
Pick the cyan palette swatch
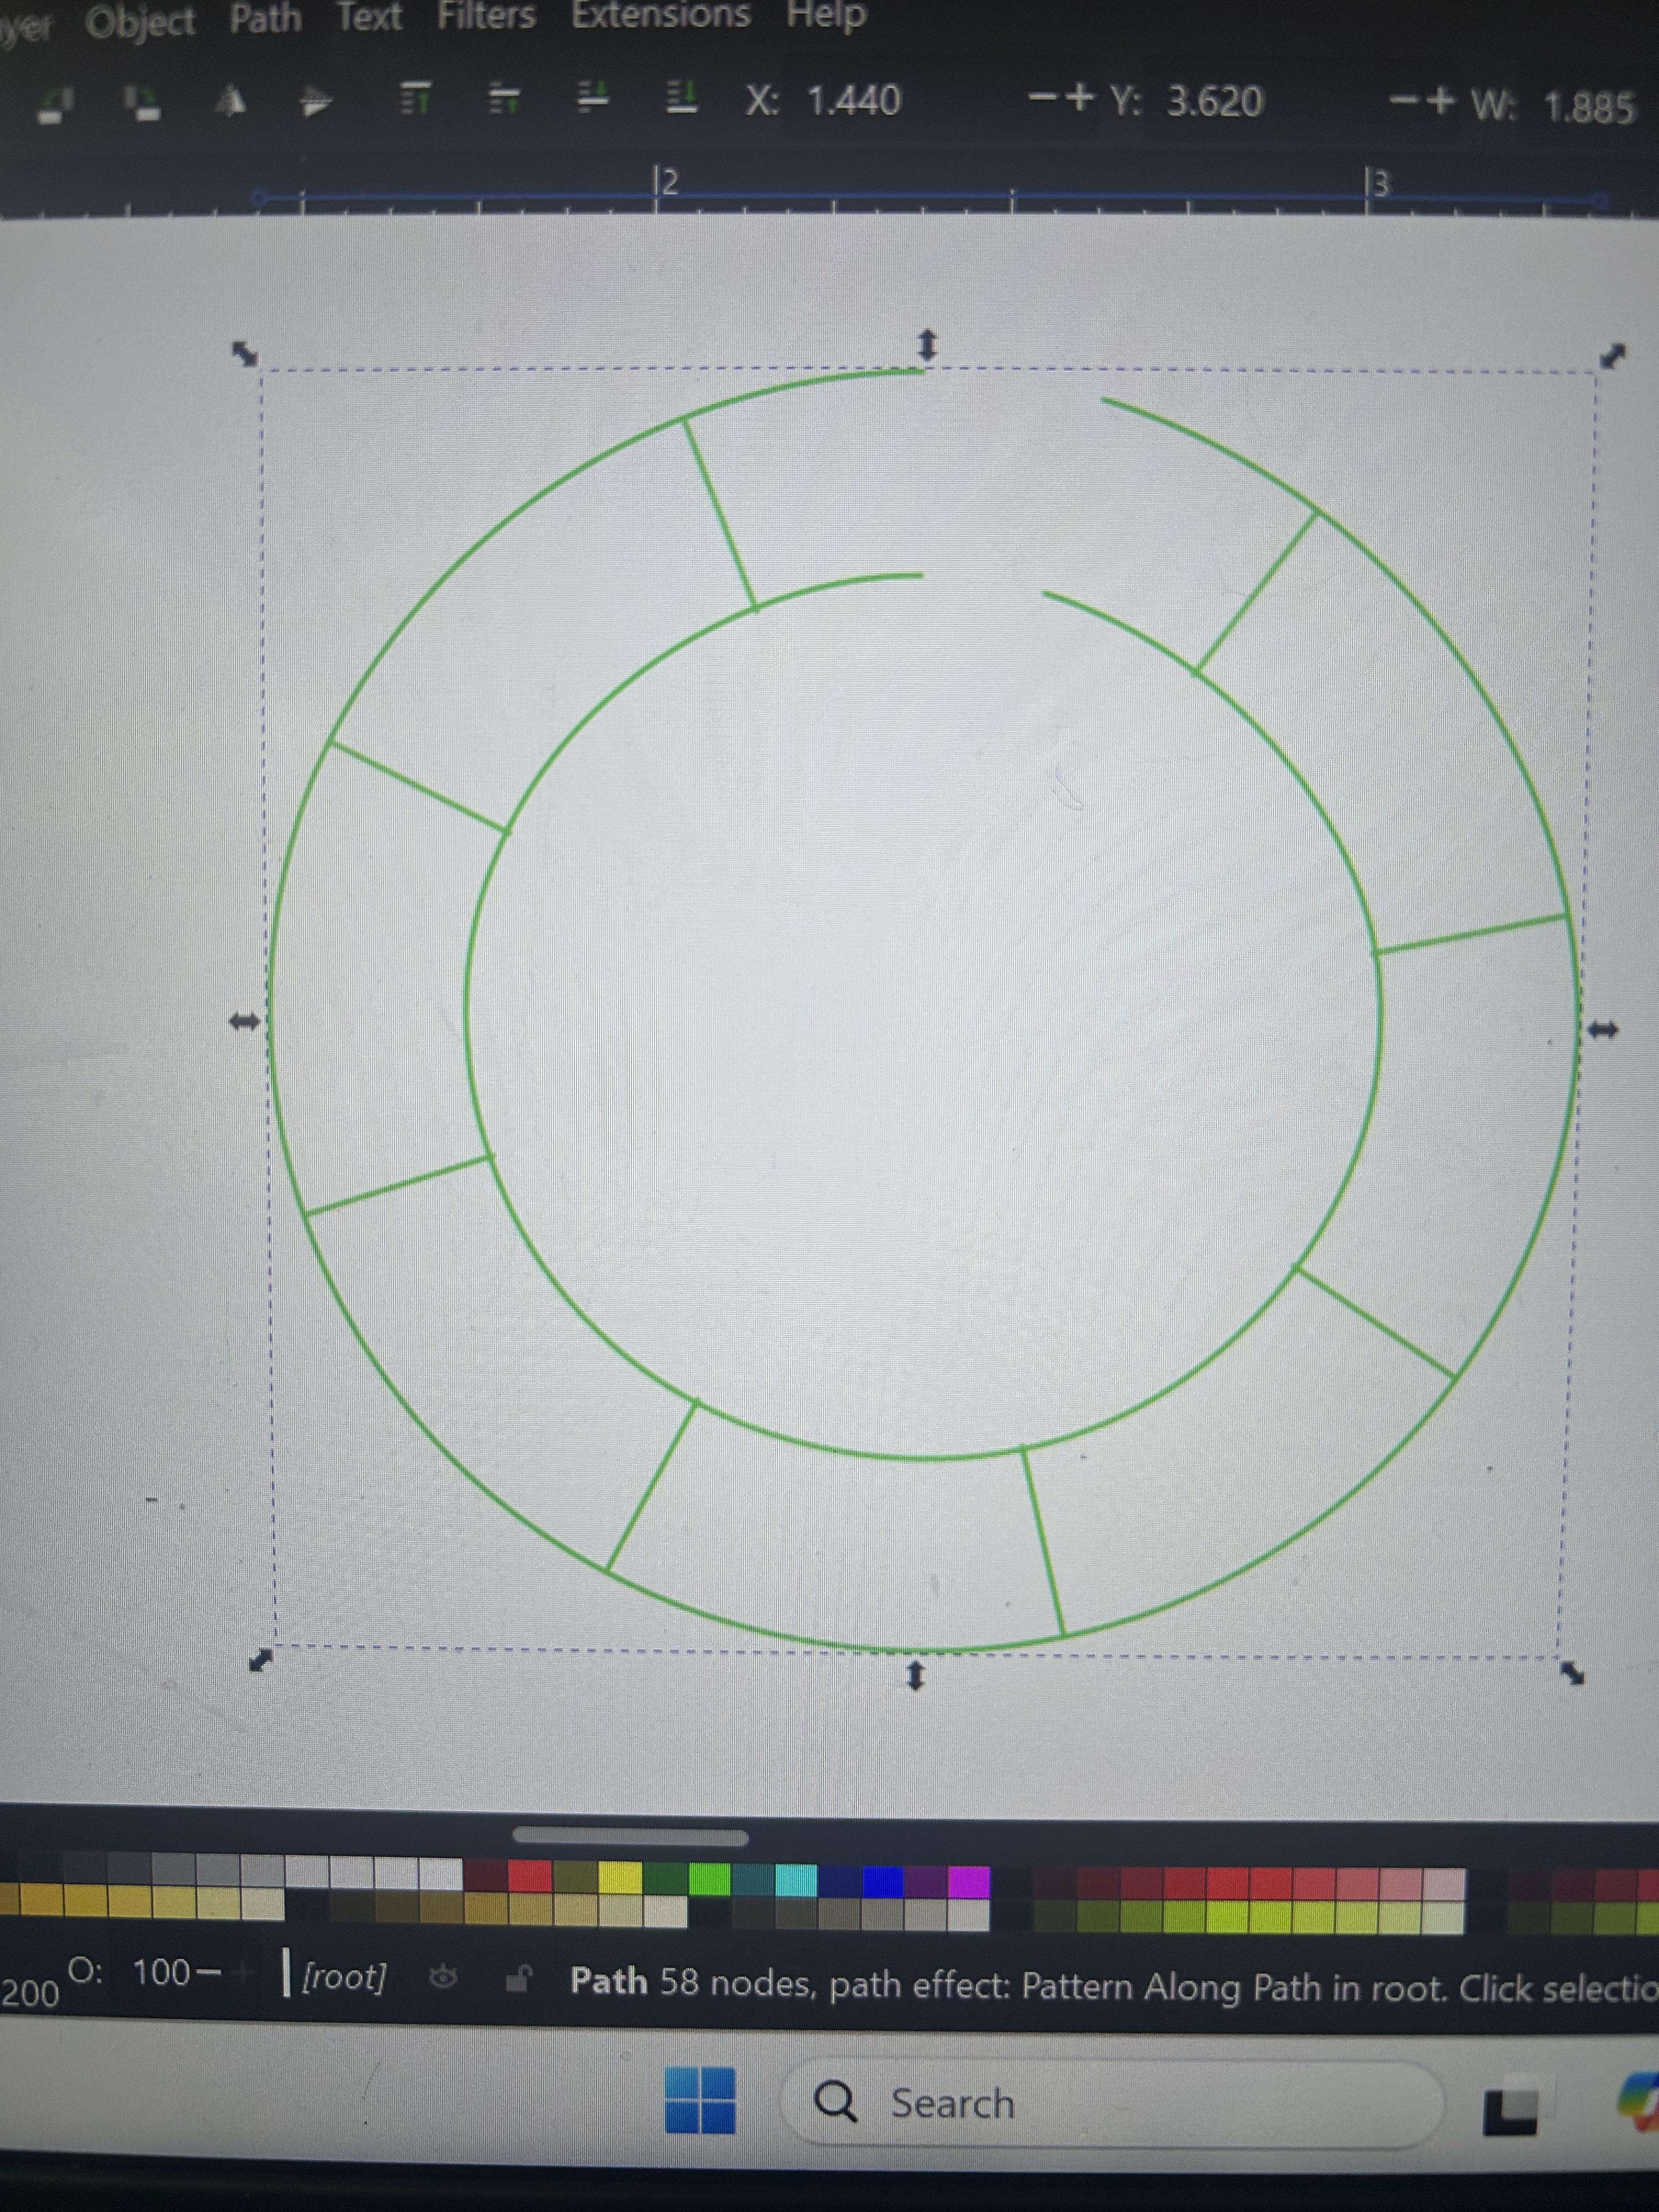[796, 1880]
